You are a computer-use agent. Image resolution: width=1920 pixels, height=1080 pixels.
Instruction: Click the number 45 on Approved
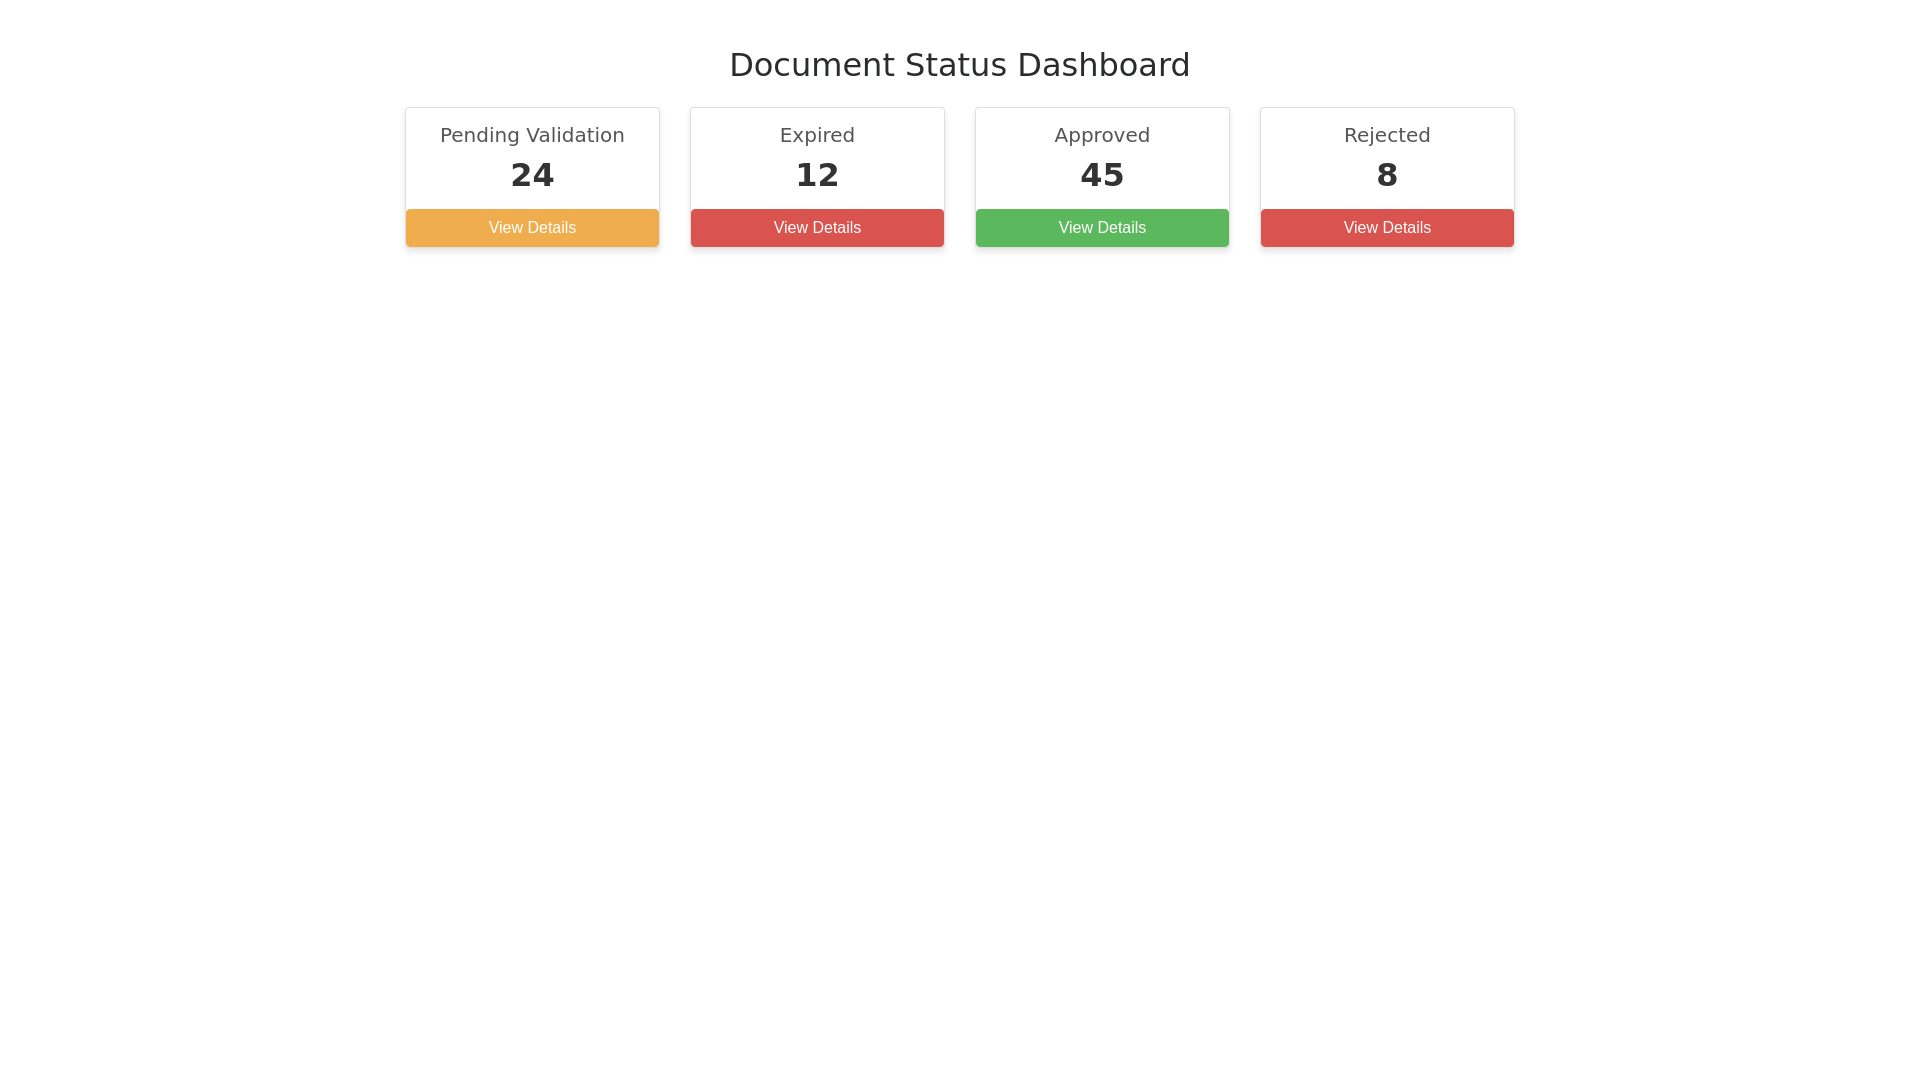(x=1102, y=174)
